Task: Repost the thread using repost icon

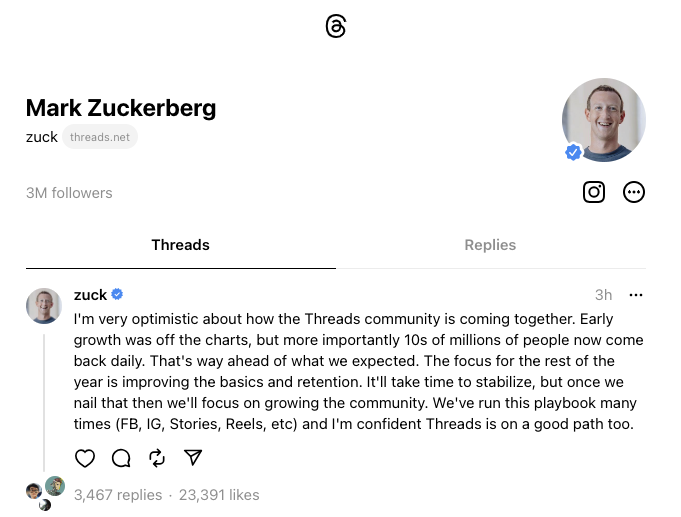Action: click(x=157, y=458)
